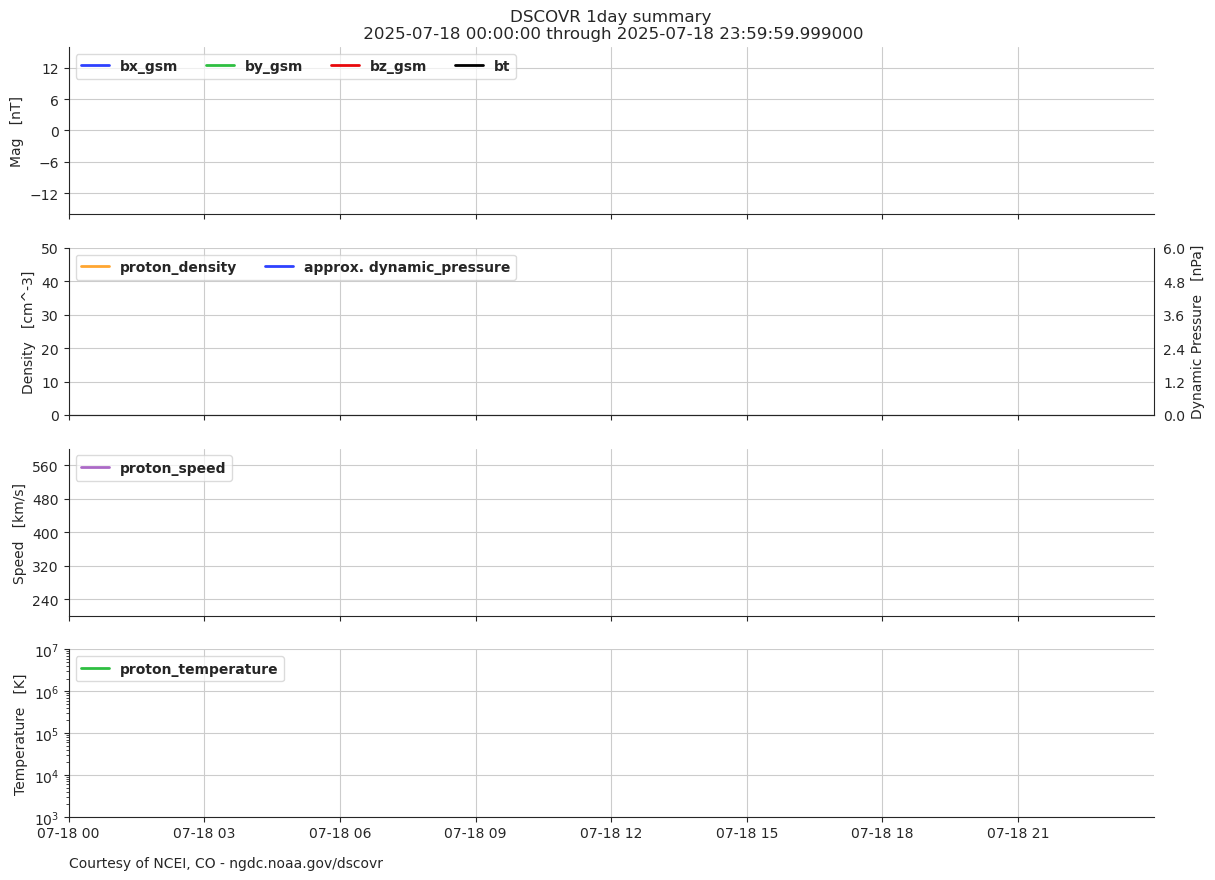Click the 07-18 21 time tick label
The width and height of the screenshot is (1215, 880).
(1018, 834)
